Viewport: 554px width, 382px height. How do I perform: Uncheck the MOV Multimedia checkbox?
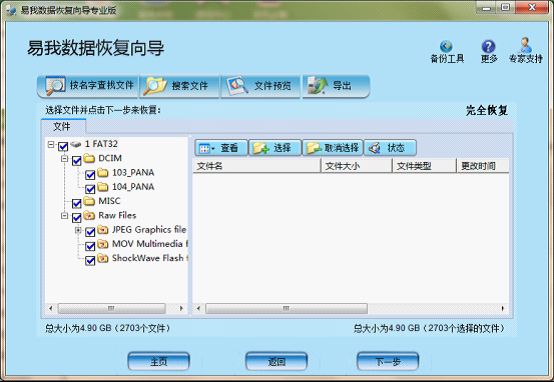coord(90,246)
